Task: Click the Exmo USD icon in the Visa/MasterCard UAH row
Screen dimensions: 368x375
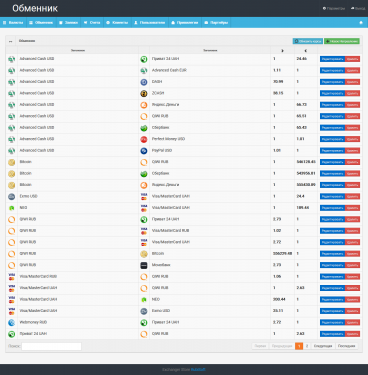Action: pos(144,311)
